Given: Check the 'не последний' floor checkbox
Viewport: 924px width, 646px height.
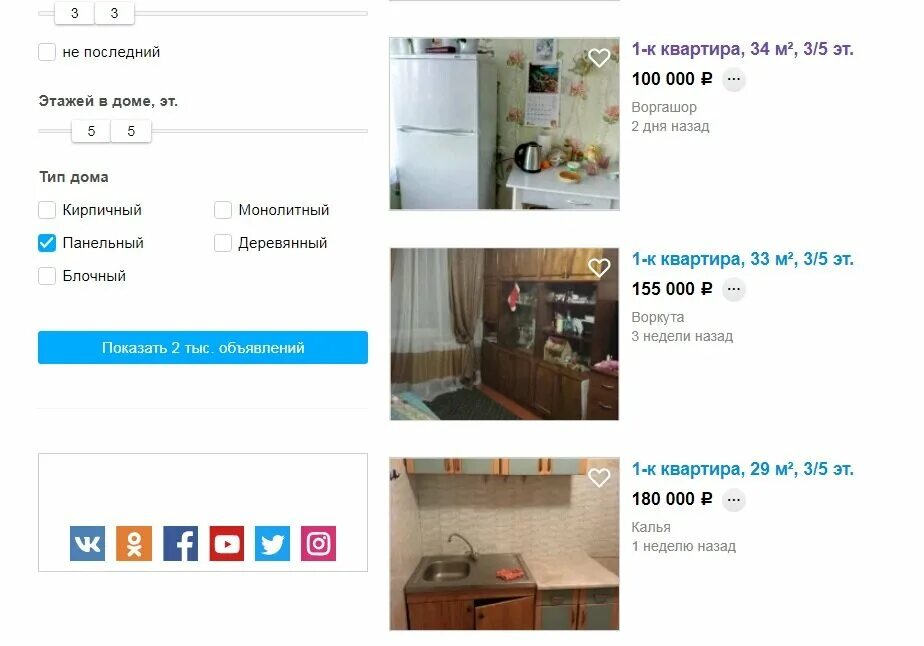Looking at the screenshot, I should (47, 52).
